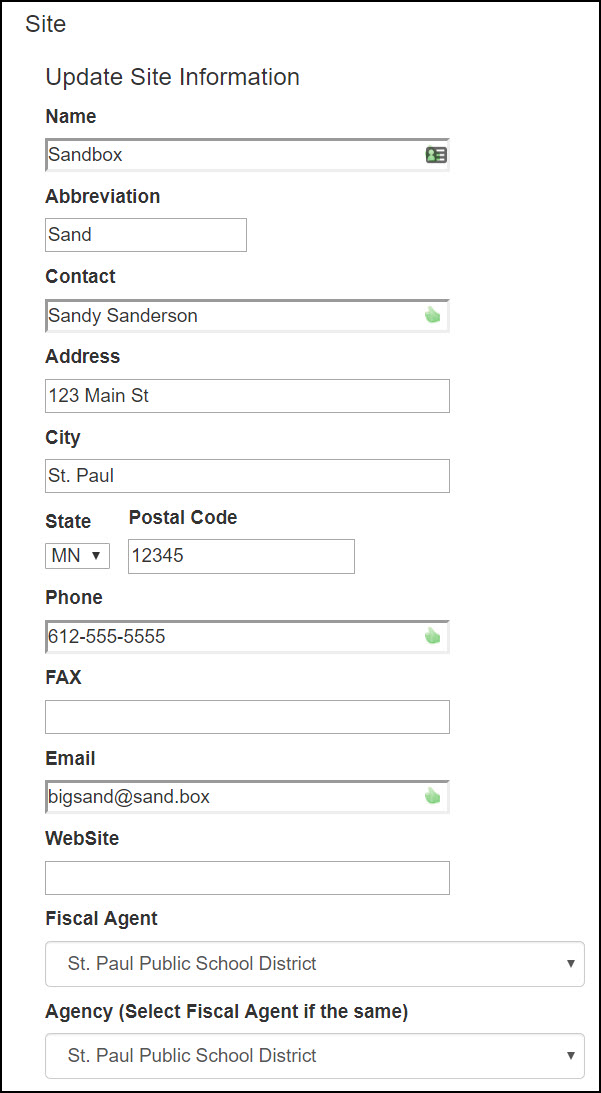Screen dimensions: 601x1093
Task: Click the thumbs-up icon in the Email field
Action: click(432, 796)
